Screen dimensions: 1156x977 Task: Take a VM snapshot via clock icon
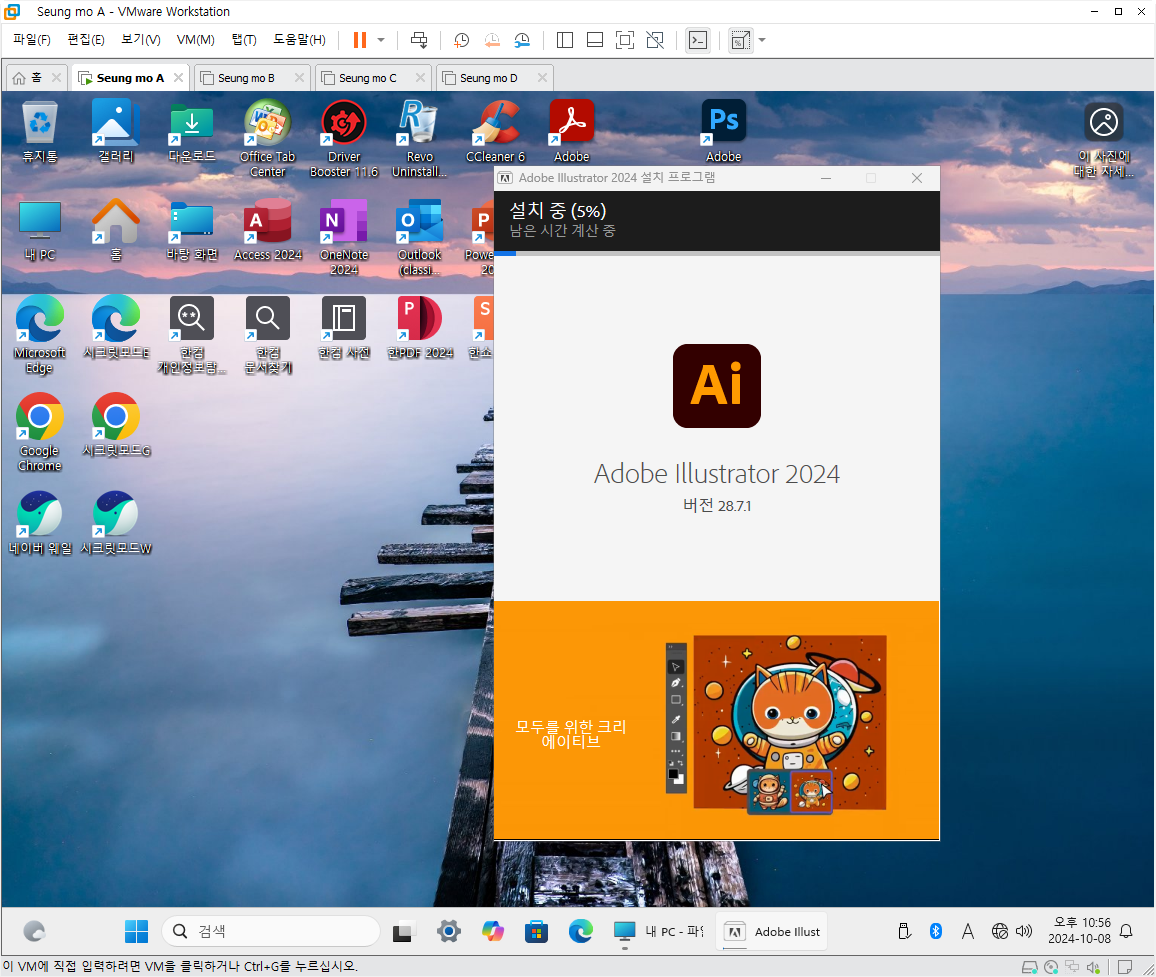click(462, 40)
